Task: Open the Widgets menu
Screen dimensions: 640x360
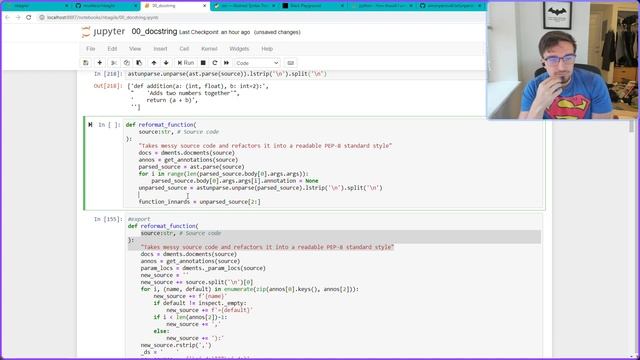Action: click(x=239, y=49)
